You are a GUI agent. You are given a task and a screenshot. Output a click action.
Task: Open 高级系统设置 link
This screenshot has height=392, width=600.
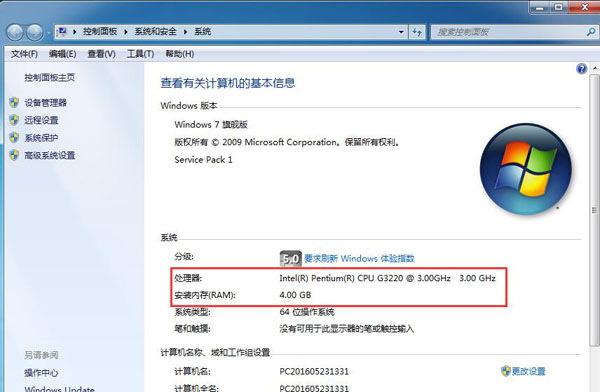coord(50,155)
